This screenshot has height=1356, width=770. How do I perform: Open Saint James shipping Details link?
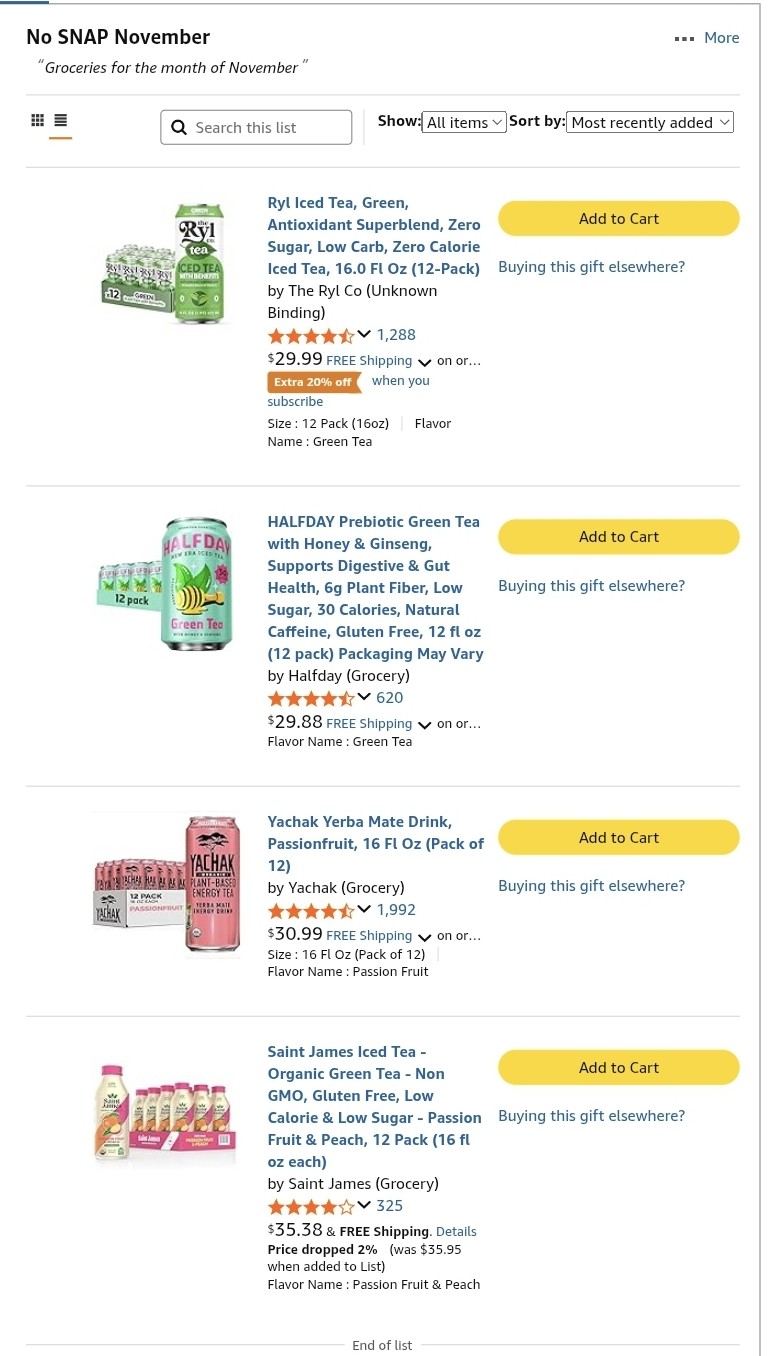(456, 1231)
